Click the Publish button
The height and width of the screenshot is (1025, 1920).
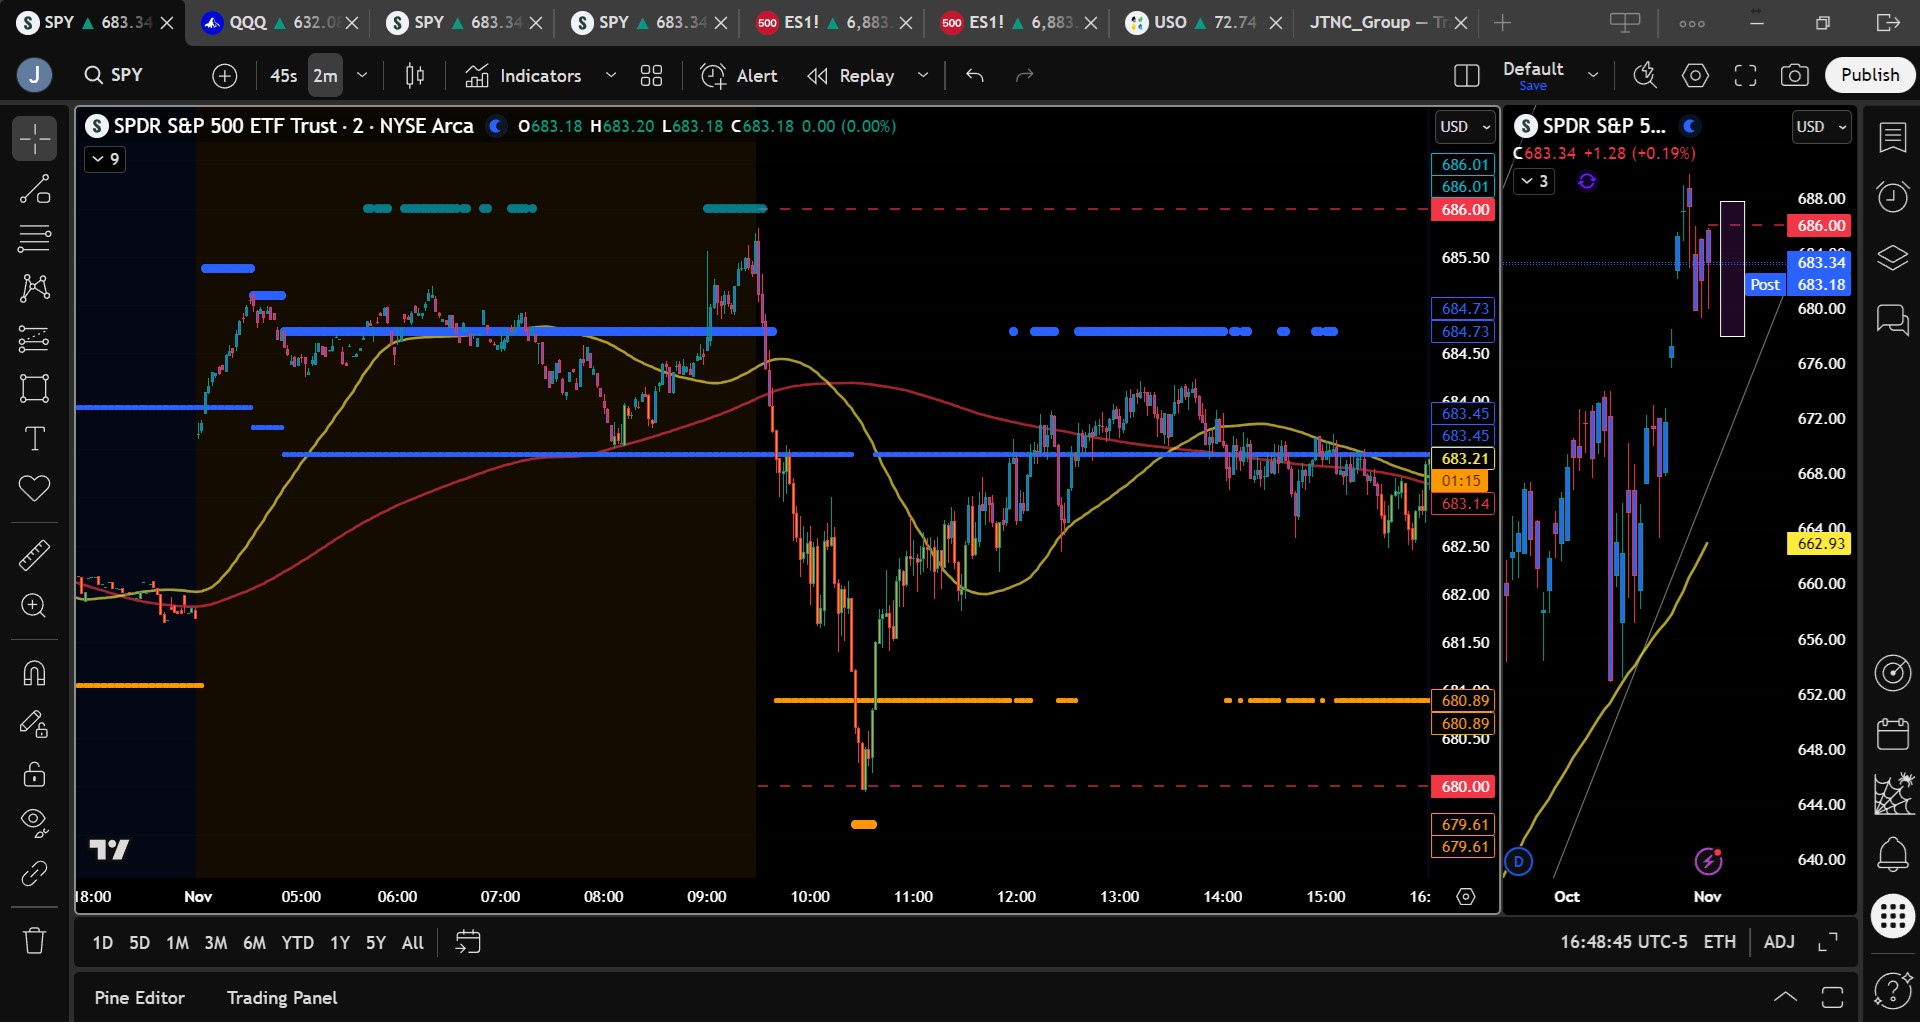coord(1870,75)
